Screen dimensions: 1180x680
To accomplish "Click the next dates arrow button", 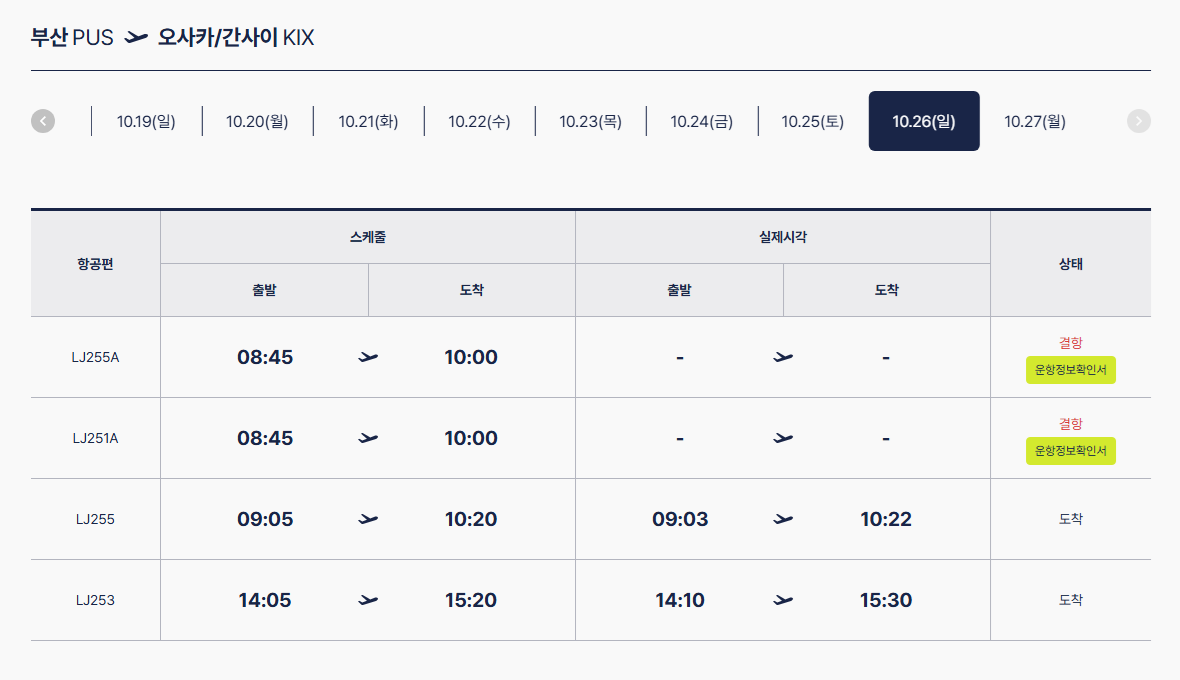I will coord(1139,121).
